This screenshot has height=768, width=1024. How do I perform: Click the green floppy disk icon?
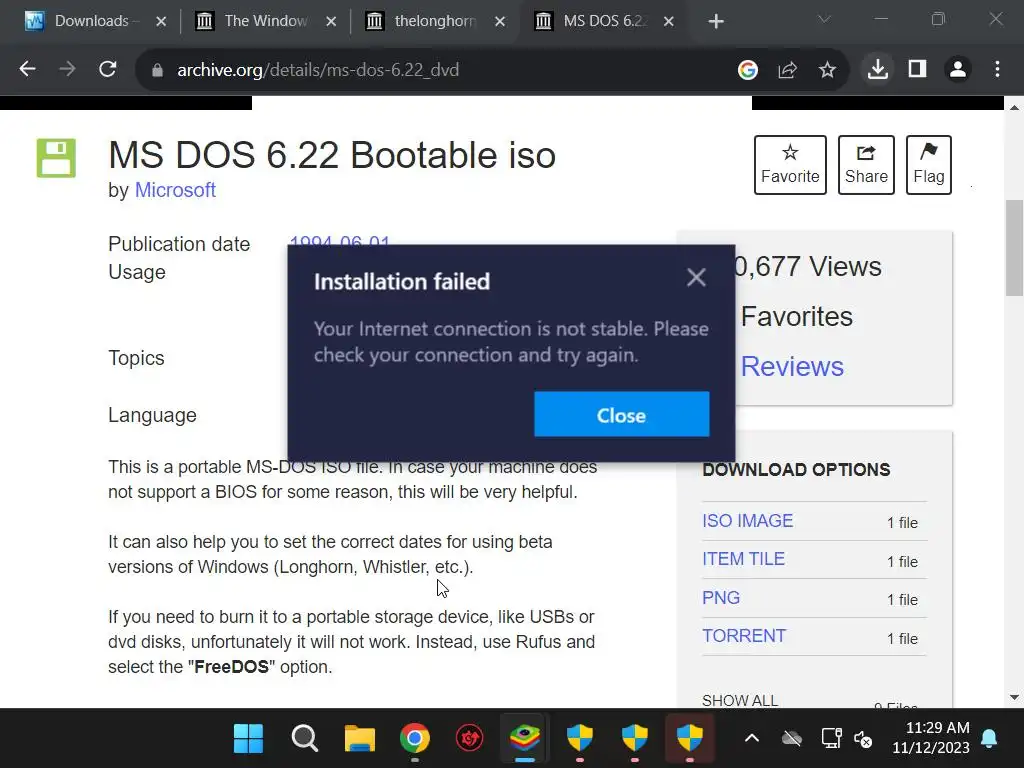pyautogui.click(x=56, y=158)
